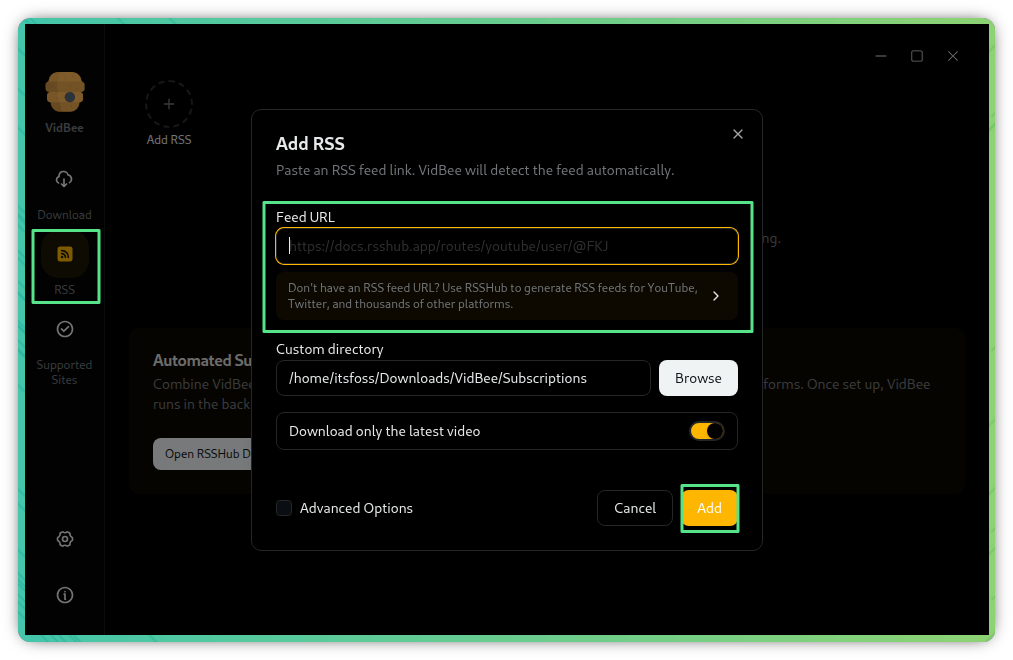
Task: Click the Open RSSHub button behind dialog
Action: 202,454
